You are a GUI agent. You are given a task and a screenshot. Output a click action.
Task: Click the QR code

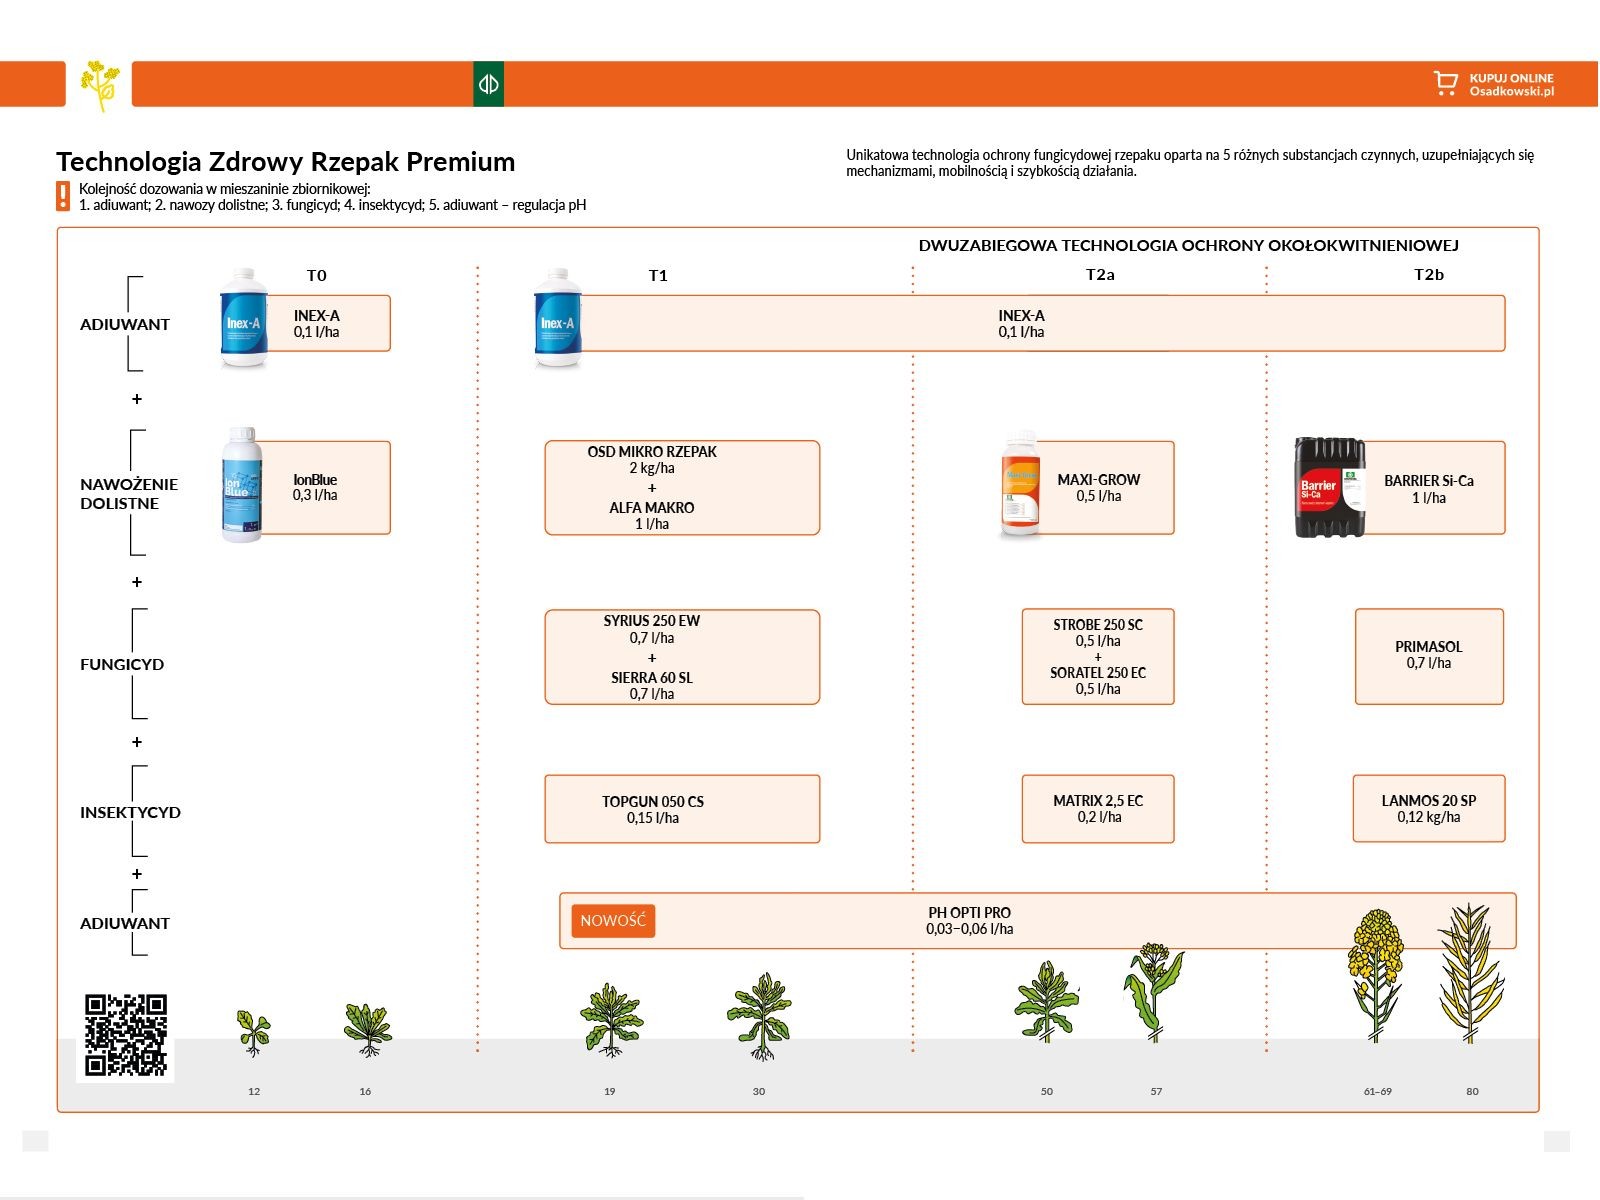pos(126,1036)
